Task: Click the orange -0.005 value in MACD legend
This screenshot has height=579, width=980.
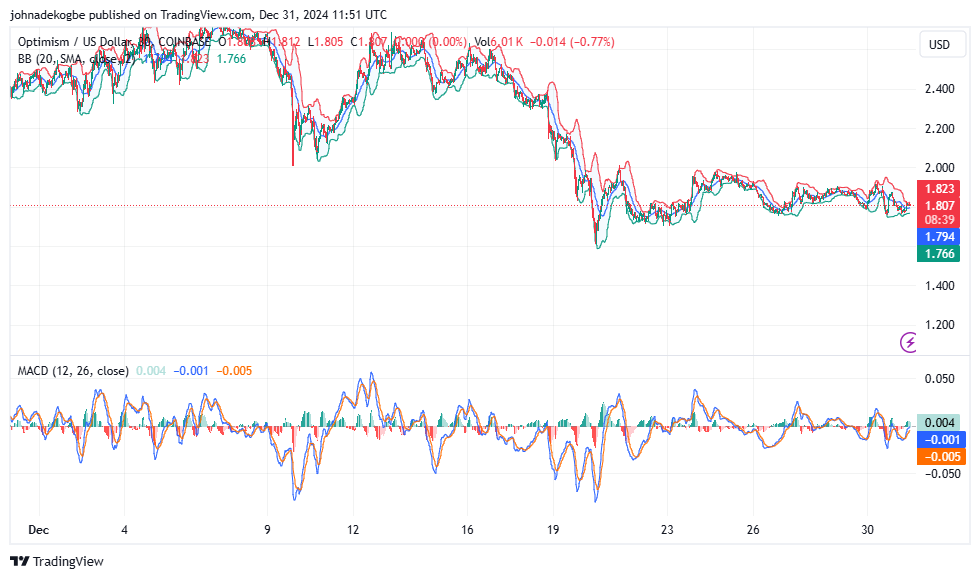Action: coord(234,371)
